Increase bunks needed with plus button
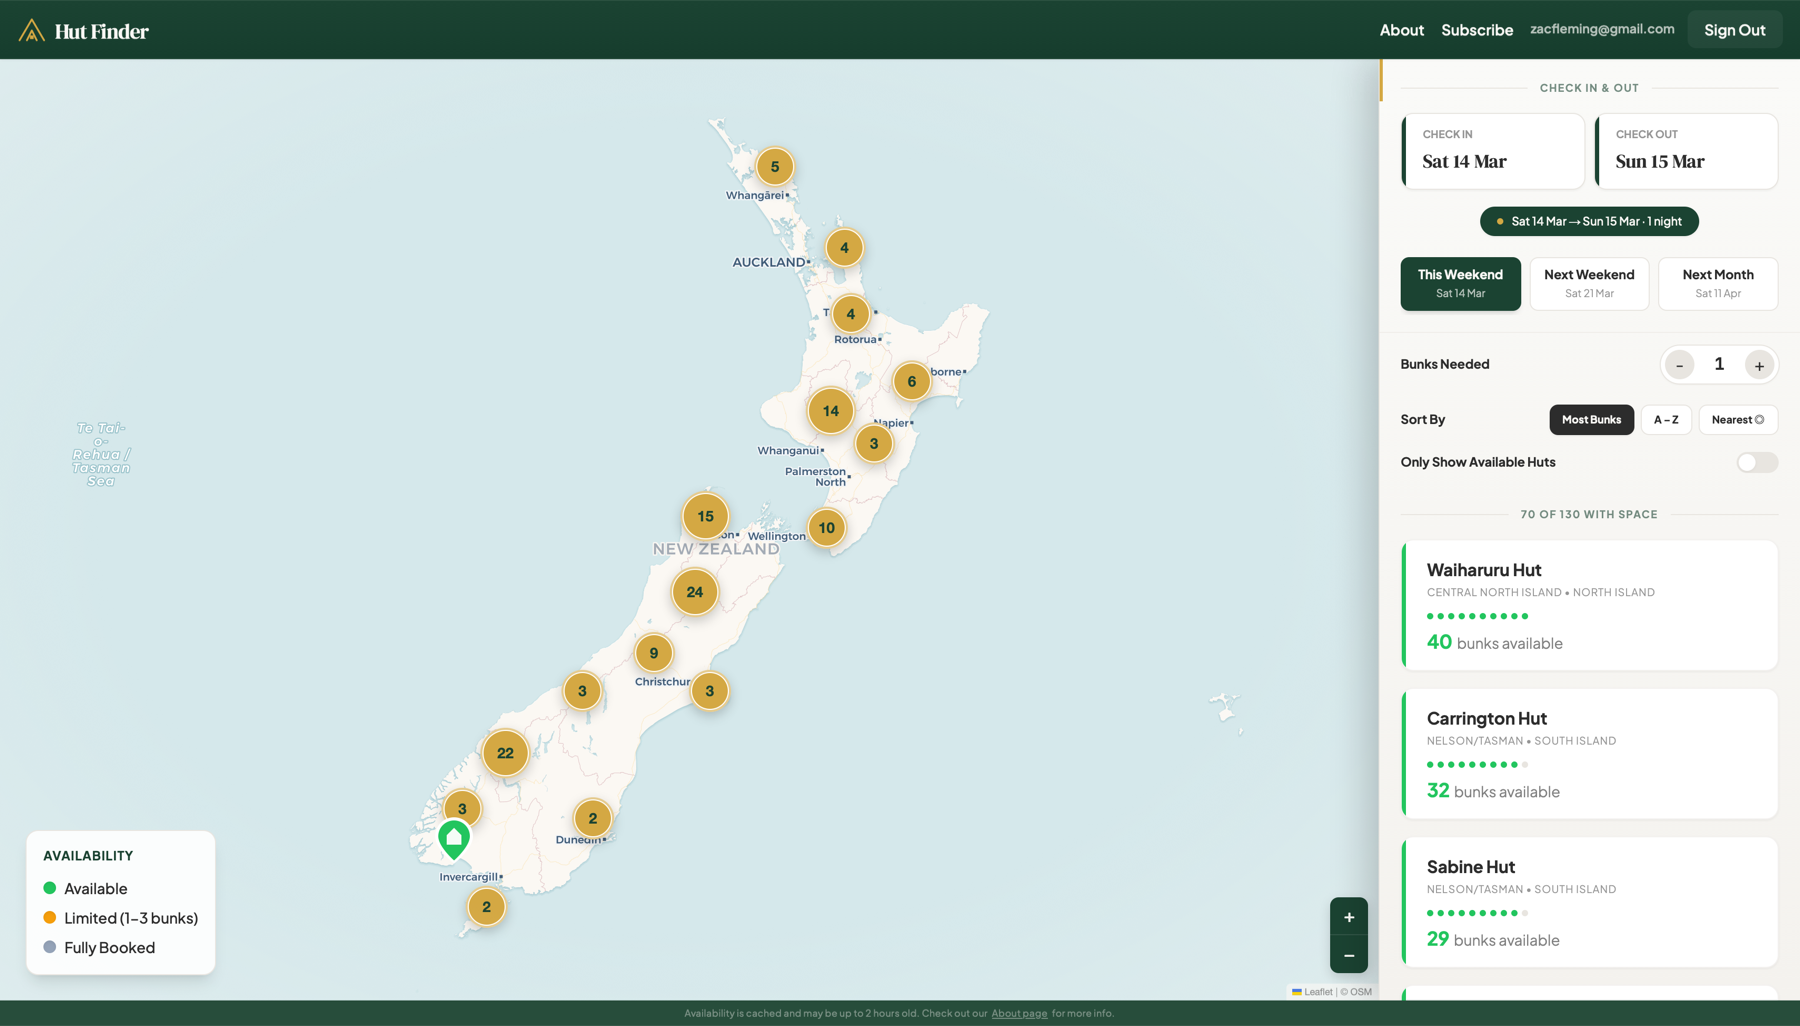This screenshot has width=1800, height=1026. 1759,365
